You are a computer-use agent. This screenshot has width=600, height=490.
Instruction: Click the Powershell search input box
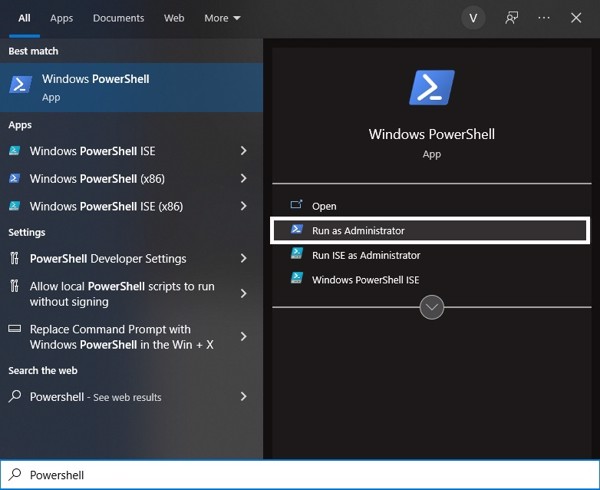[x=300, y=475]
